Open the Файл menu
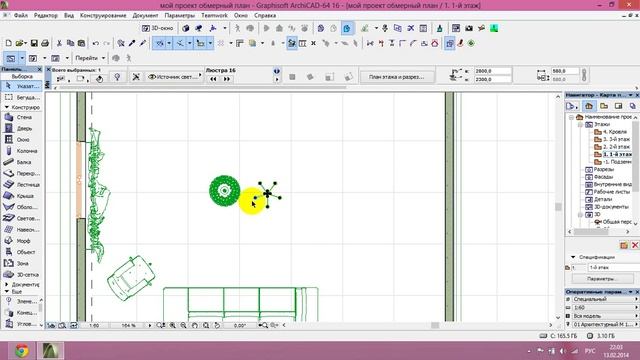Image resolution: width=640 pixels, height=360 pixels. [x=21, y=16]
